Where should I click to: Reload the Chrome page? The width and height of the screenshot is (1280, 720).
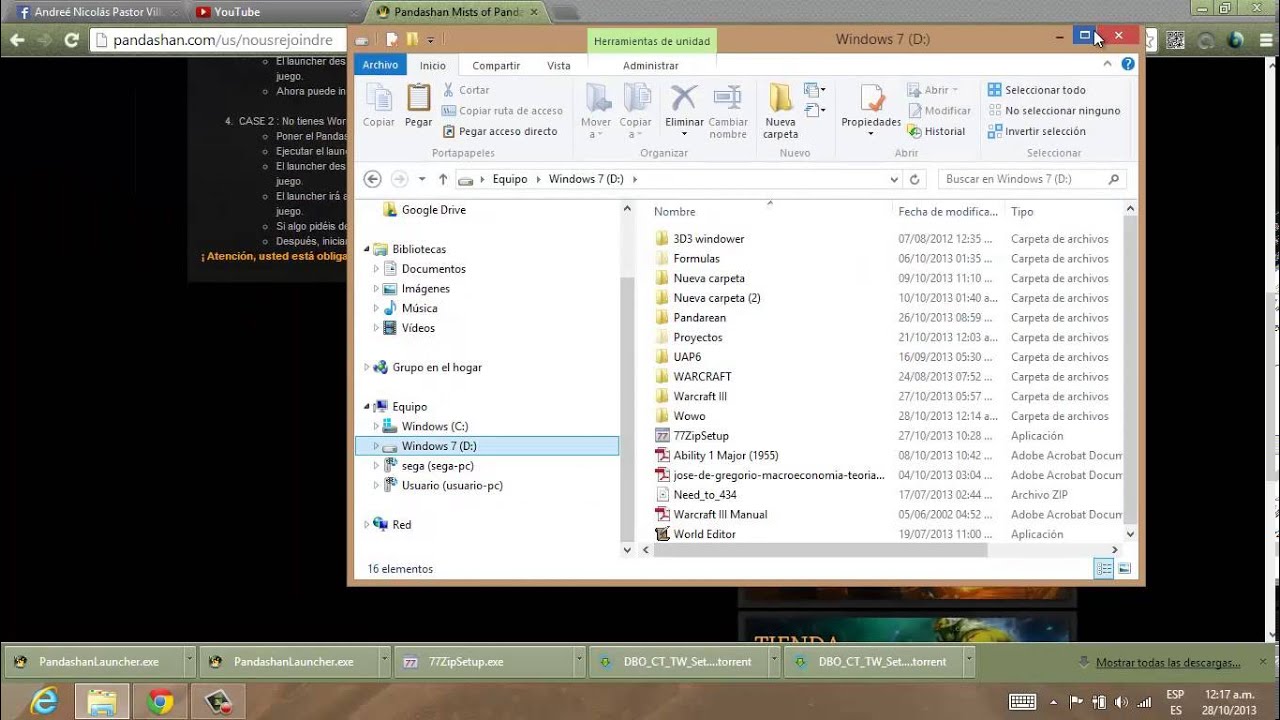[x=71, y=40]
